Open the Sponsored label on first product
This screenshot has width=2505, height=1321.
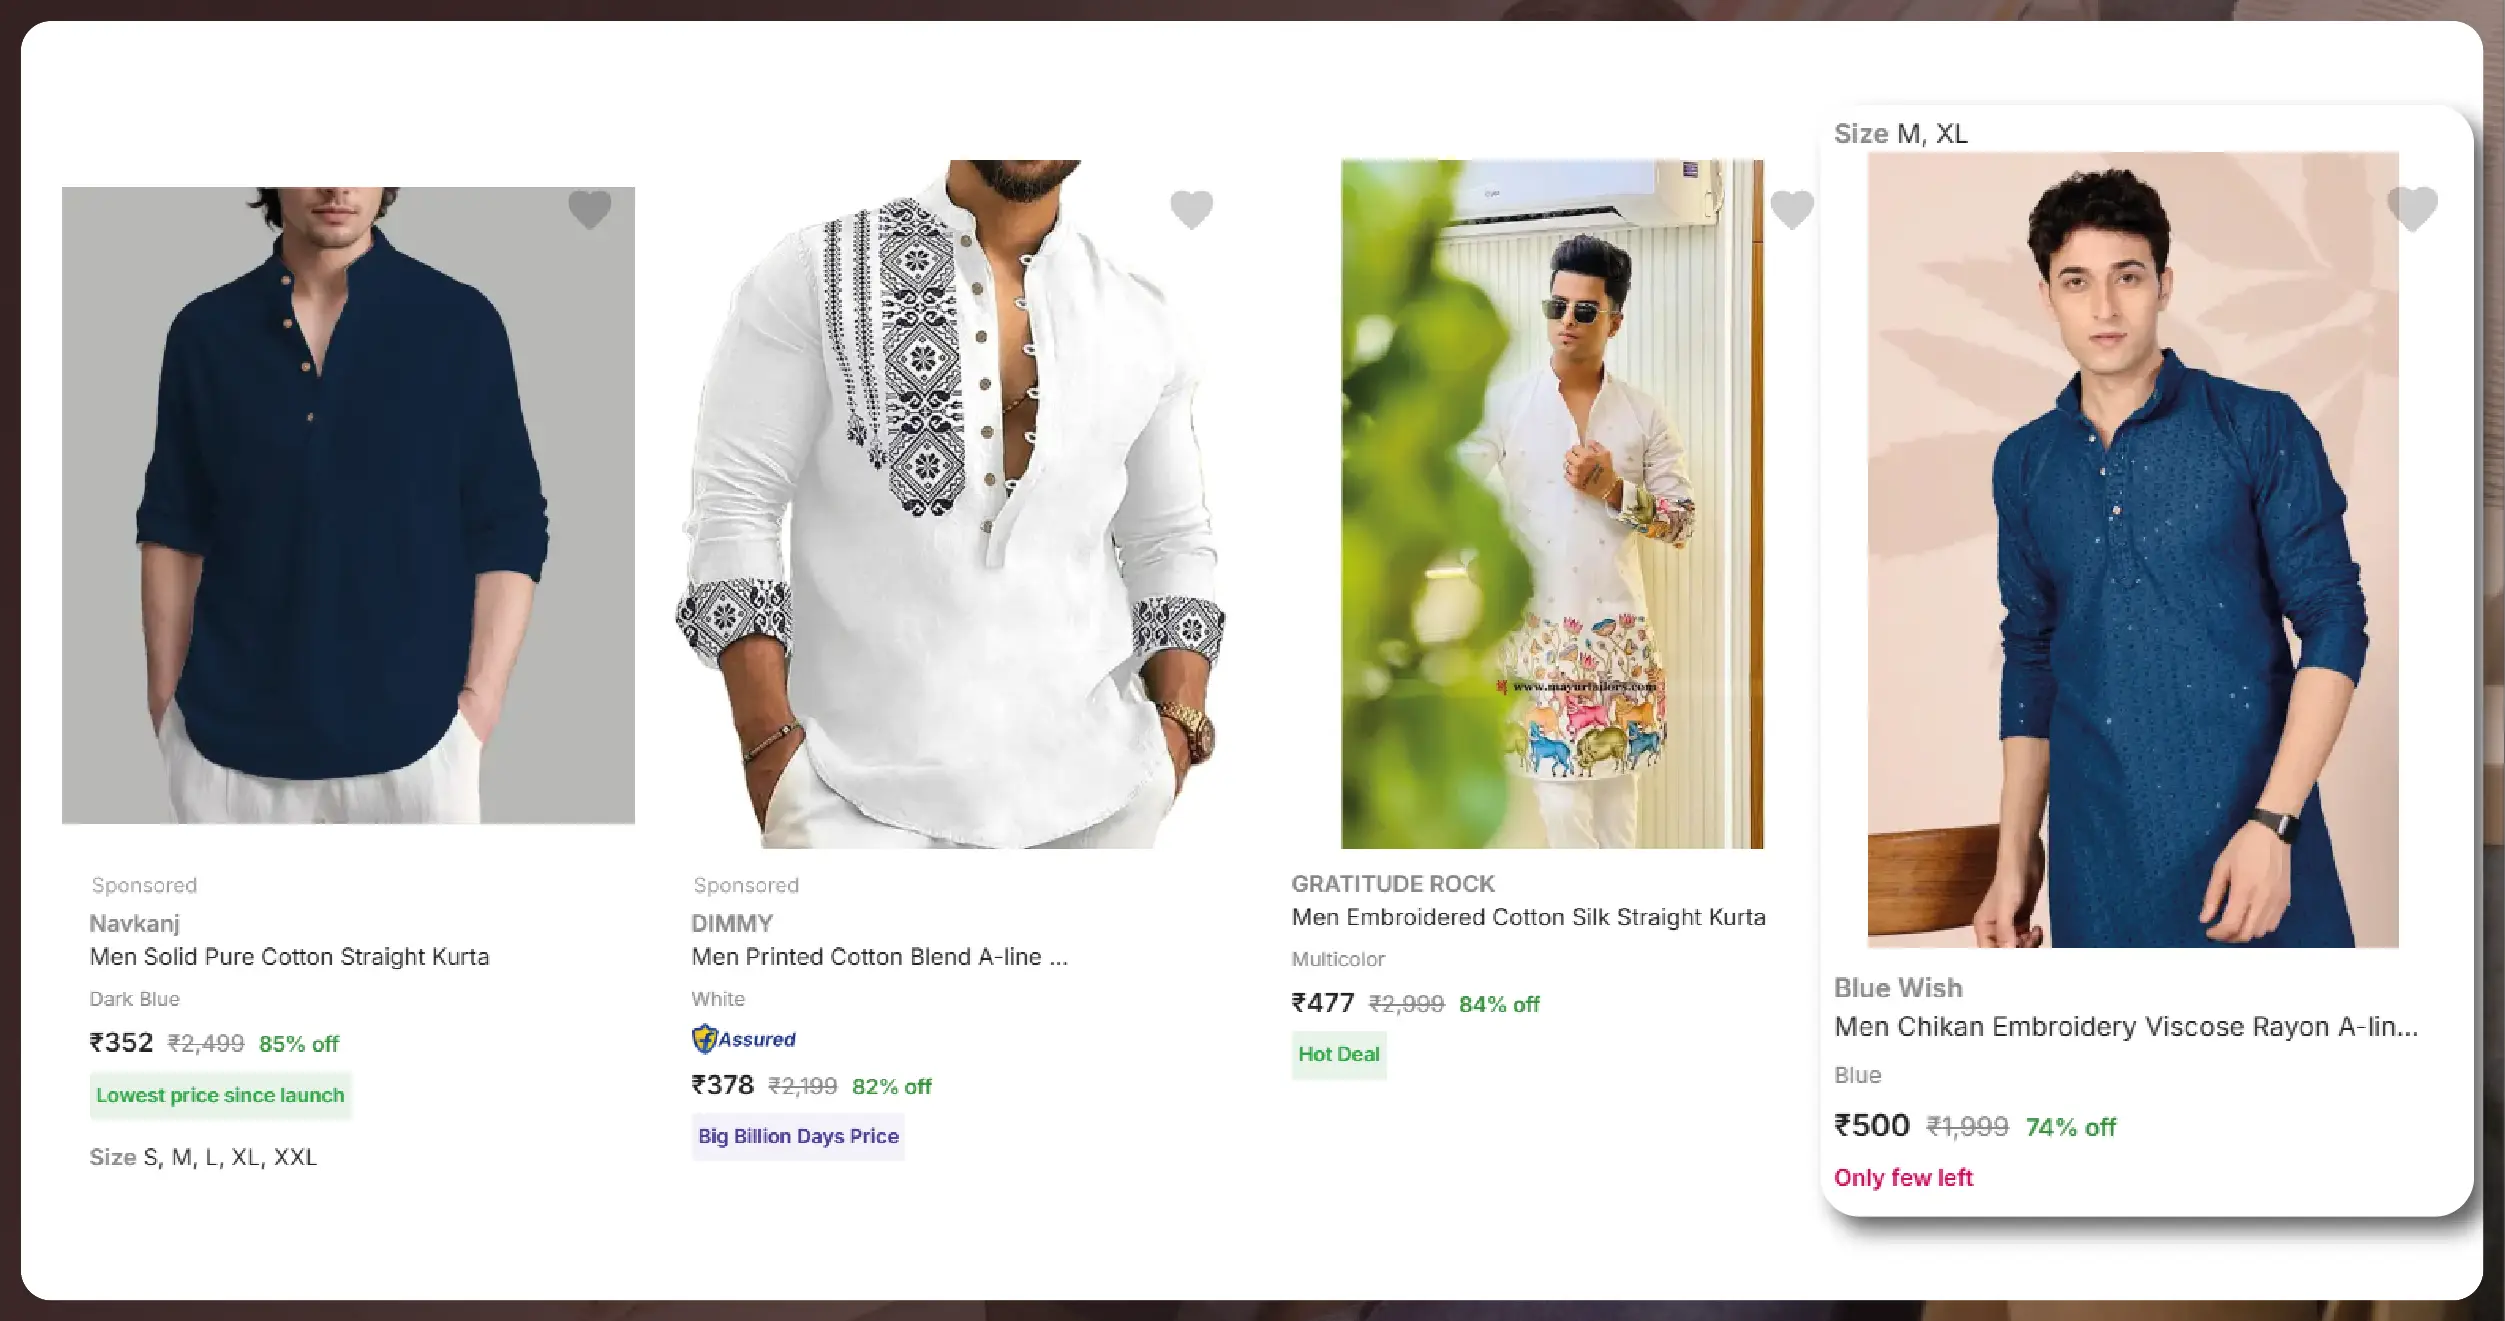[x=144, y=885]
